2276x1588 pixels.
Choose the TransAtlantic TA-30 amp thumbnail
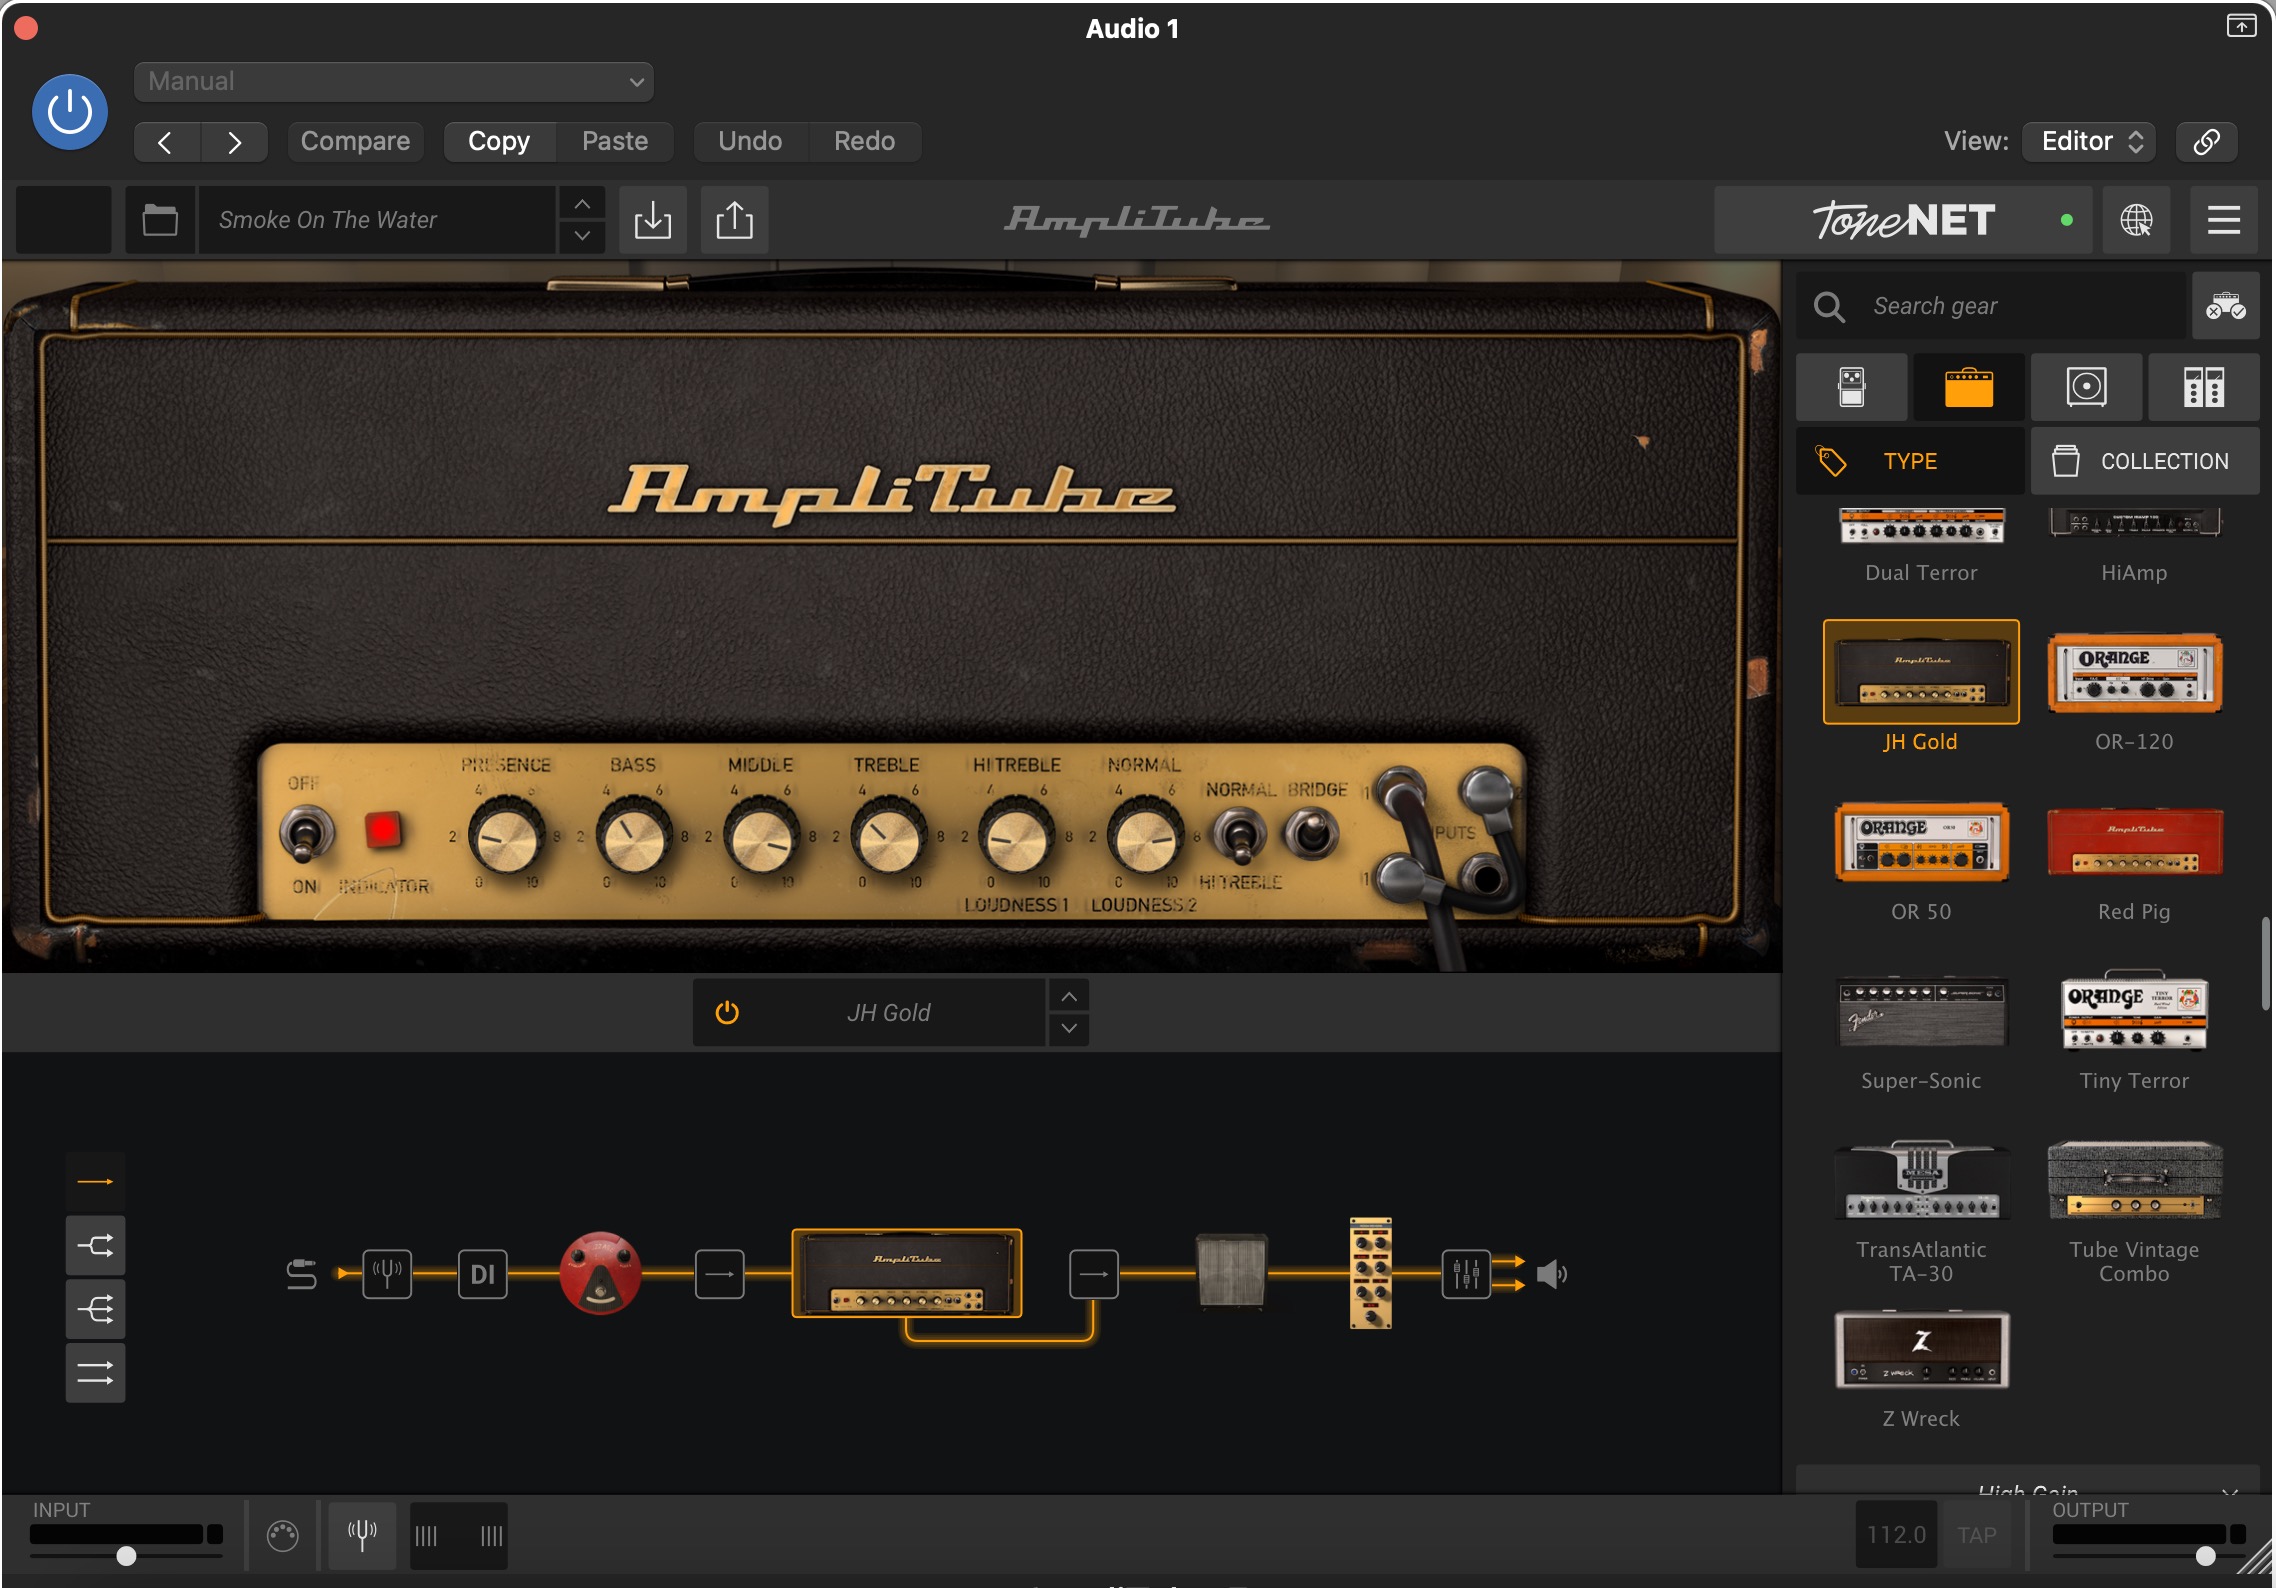(x=1921, y=1180)
